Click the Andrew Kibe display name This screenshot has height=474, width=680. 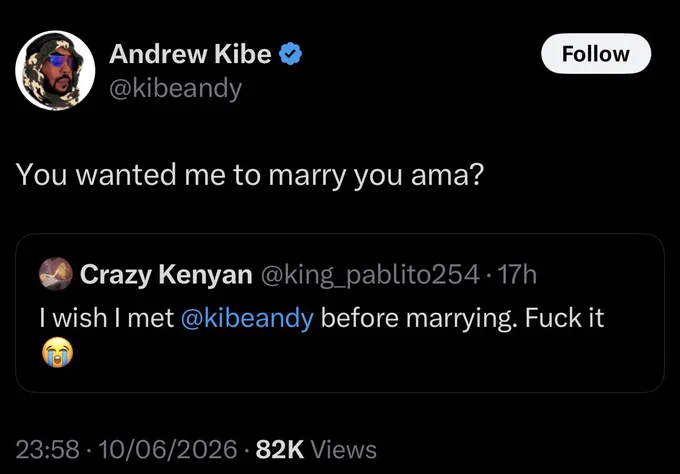tap(190, 54)
